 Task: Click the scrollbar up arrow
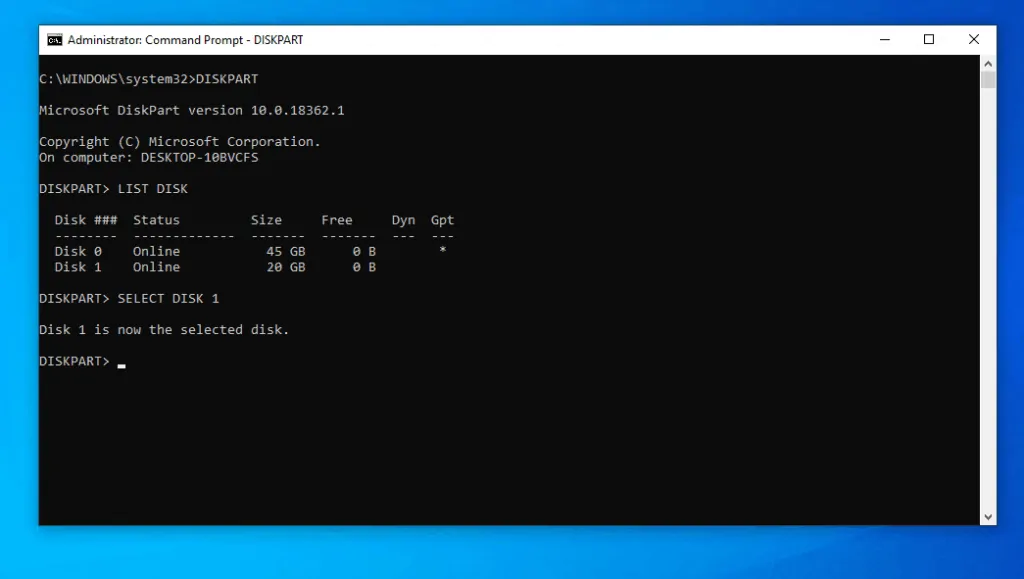[x=988, y=62]
